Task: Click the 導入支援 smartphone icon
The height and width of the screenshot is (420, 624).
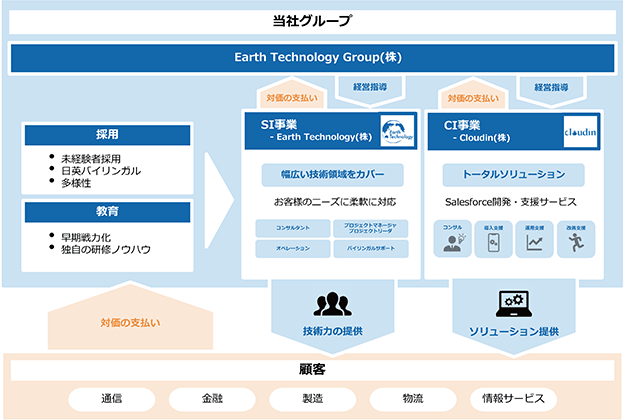Action: tap(493, 242)
